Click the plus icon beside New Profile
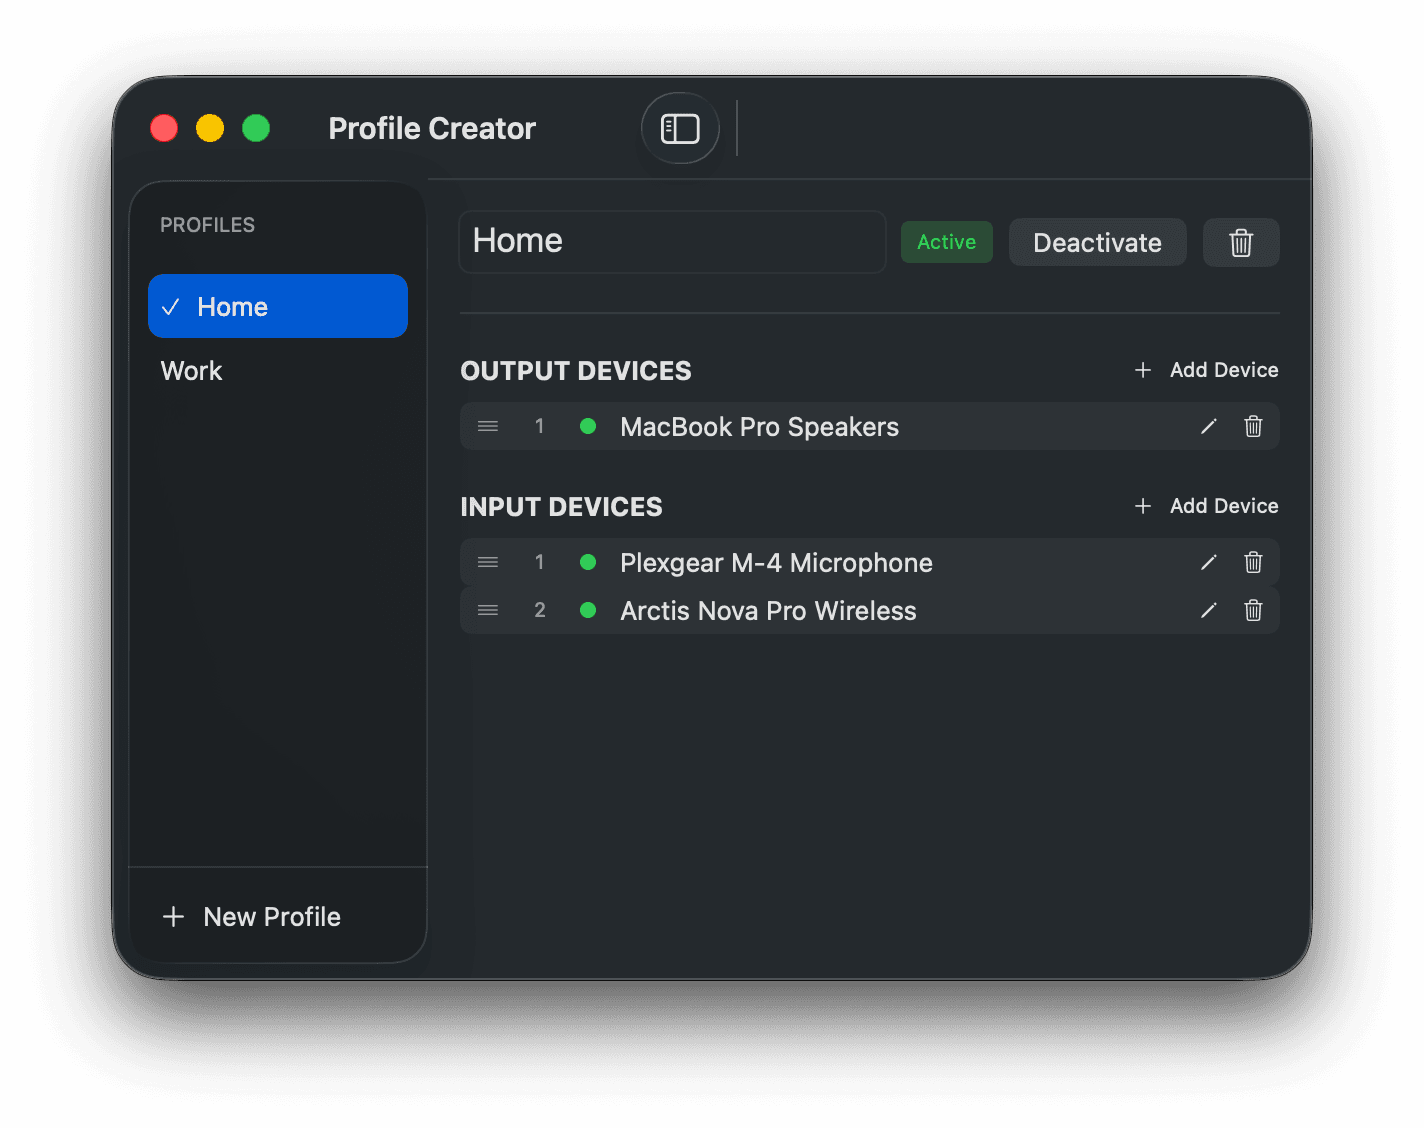Image resolution: width=1424 pixels, height=1128 pixels. (173, 917)
